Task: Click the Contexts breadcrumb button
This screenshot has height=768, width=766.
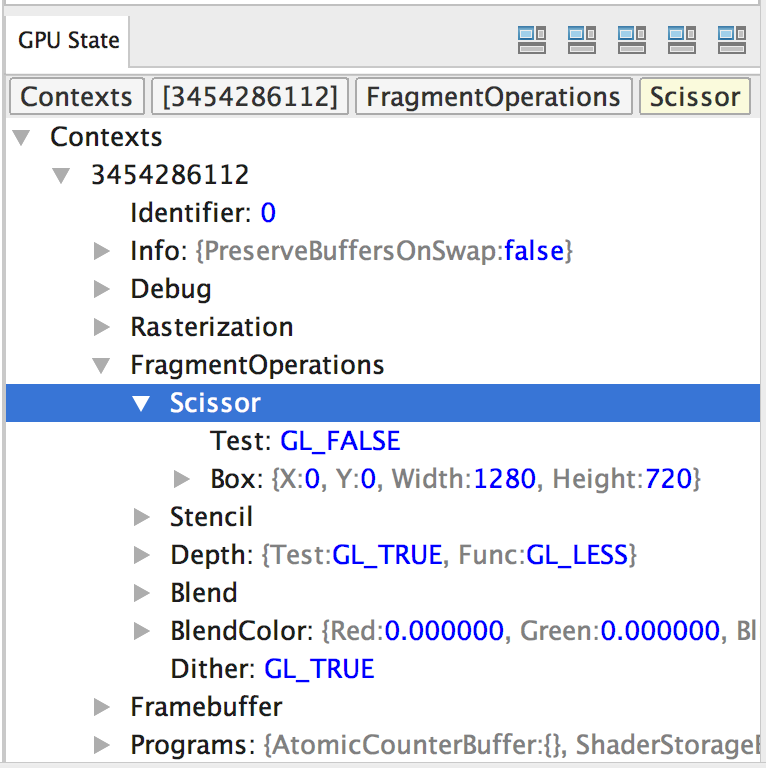Action: [x=77, y=97]
